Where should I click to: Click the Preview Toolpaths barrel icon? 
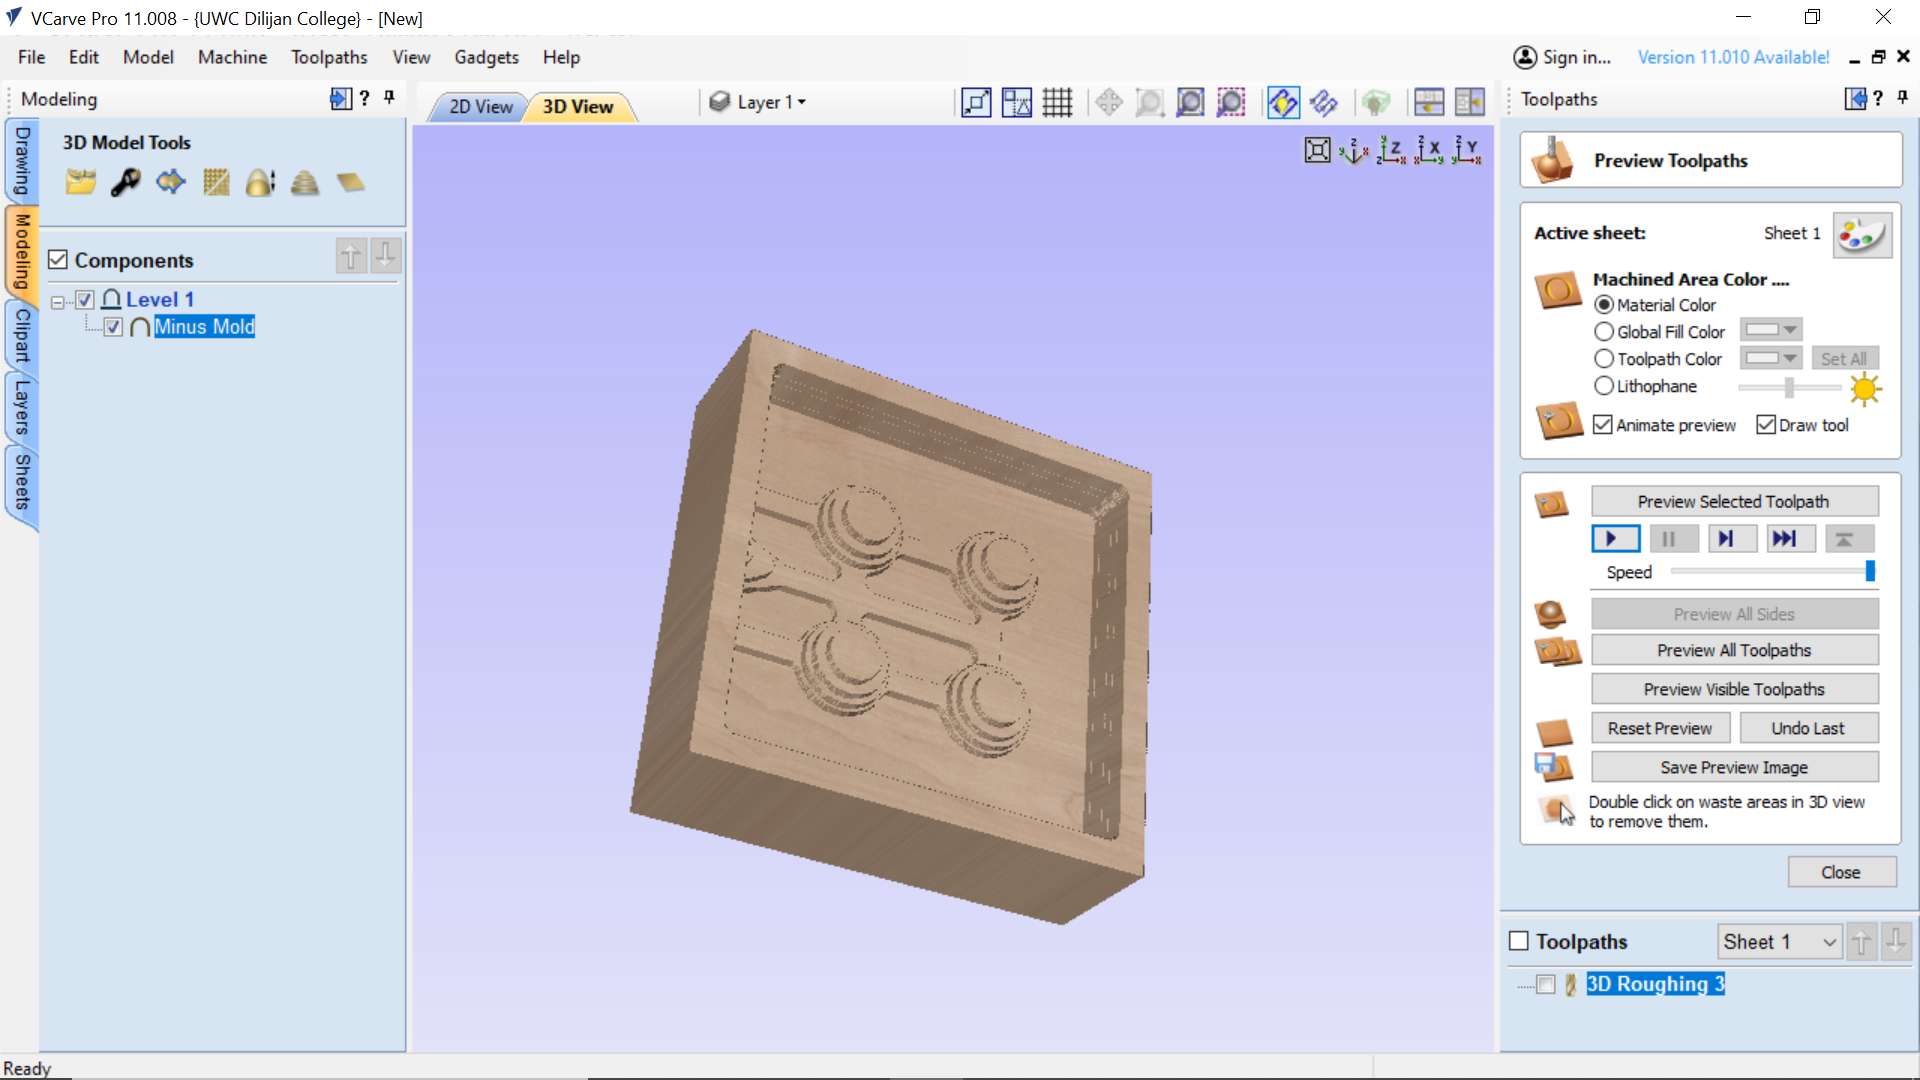tap(1552, 161)
